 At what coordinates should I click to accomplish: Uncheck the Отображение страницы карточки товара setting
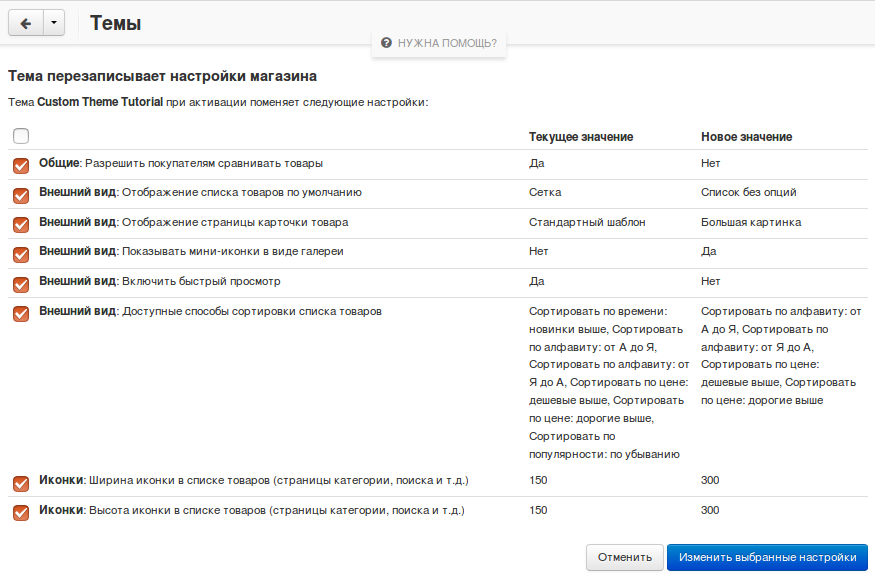[x=20, y=222]
